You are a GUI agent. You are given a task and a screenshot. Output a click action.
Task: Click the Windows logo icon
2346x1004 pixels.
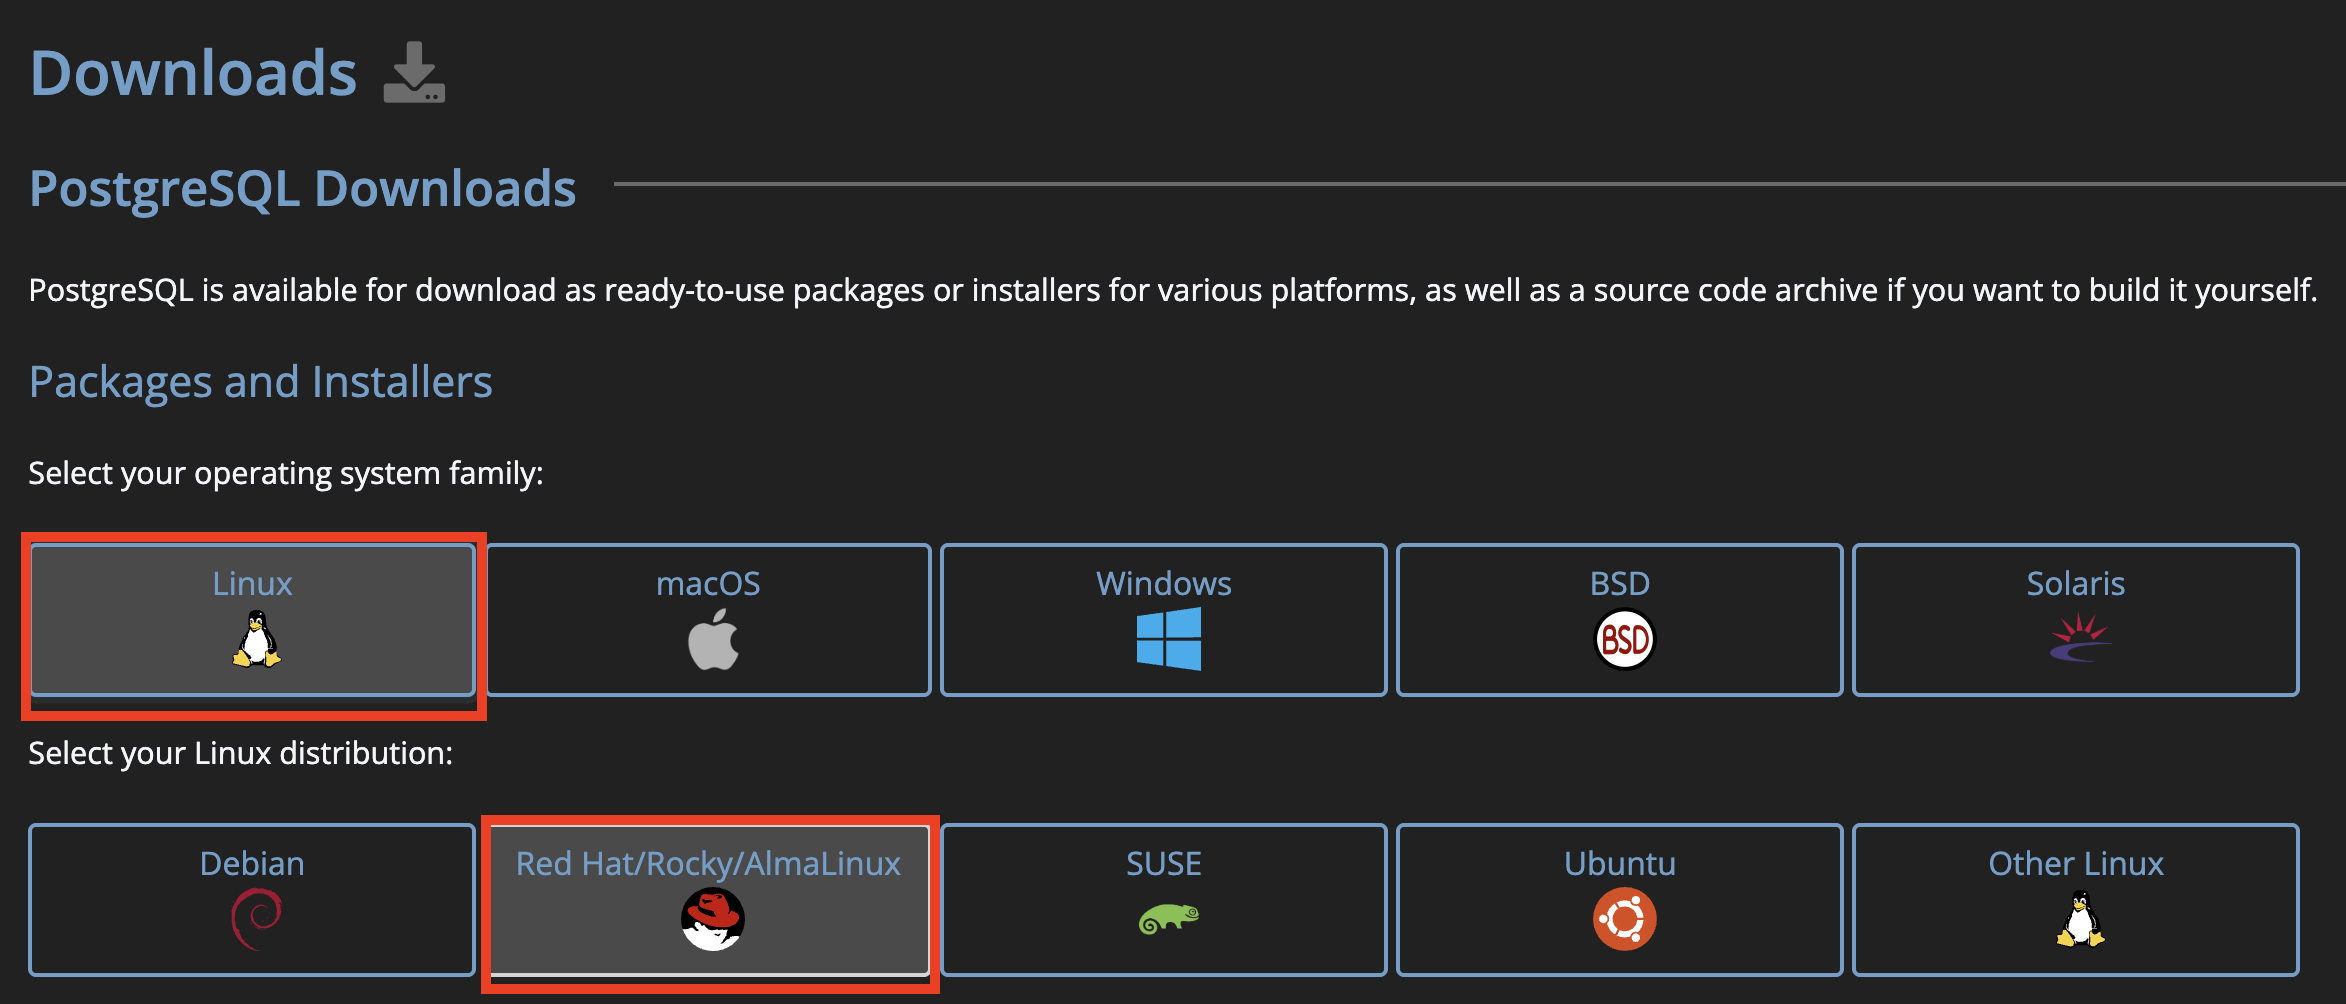[1169, 639]
